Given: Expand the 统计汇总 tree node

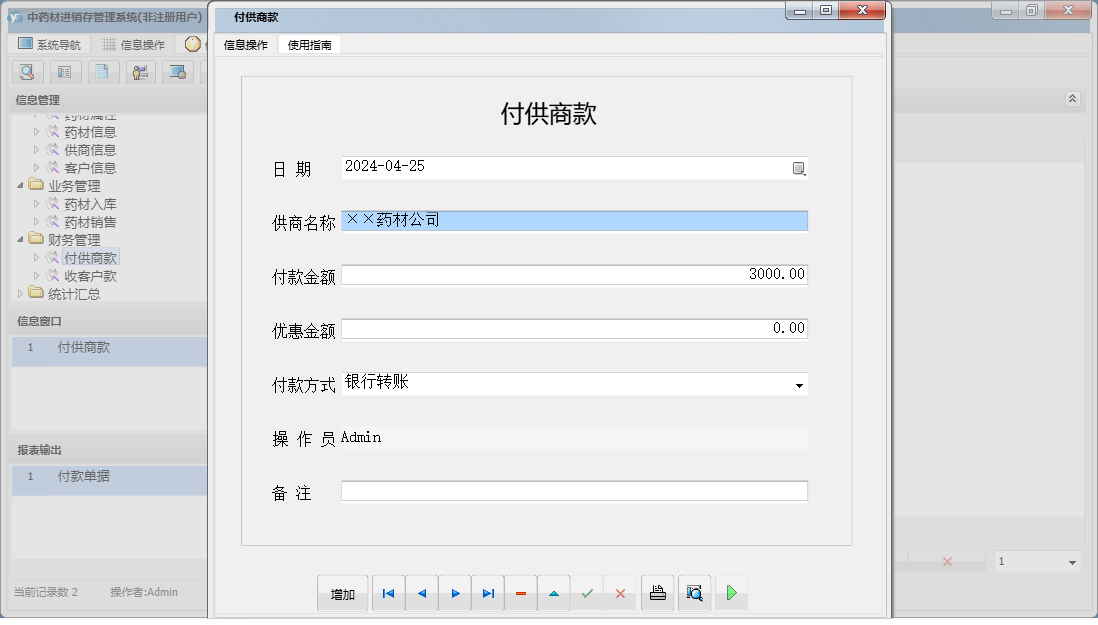Looking at the screenshot, I should click(x=19, y=294).
